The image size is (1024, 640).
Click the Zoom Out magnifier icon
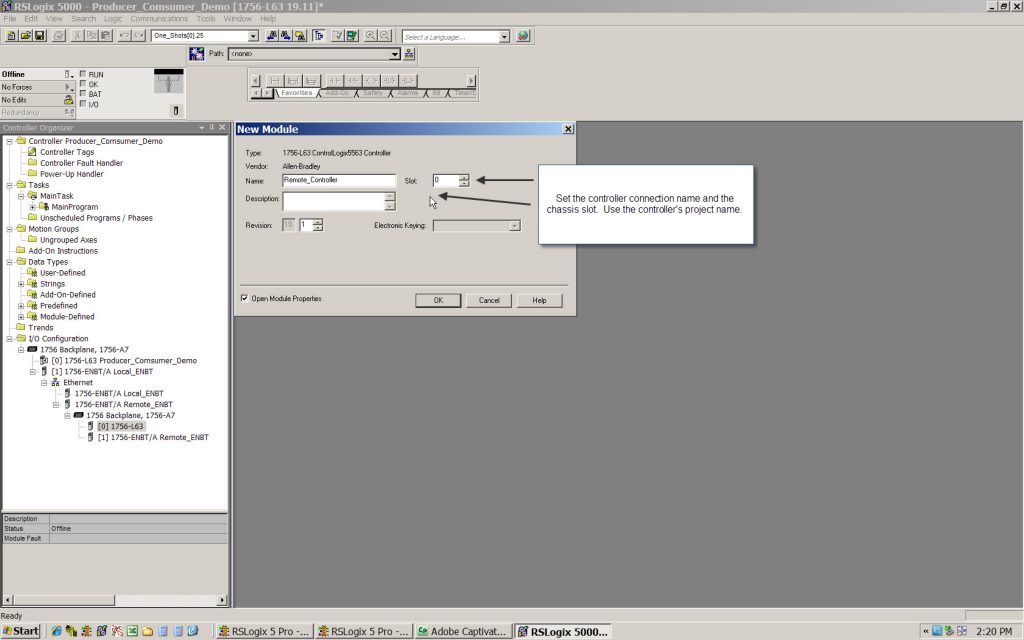point(385,36)
